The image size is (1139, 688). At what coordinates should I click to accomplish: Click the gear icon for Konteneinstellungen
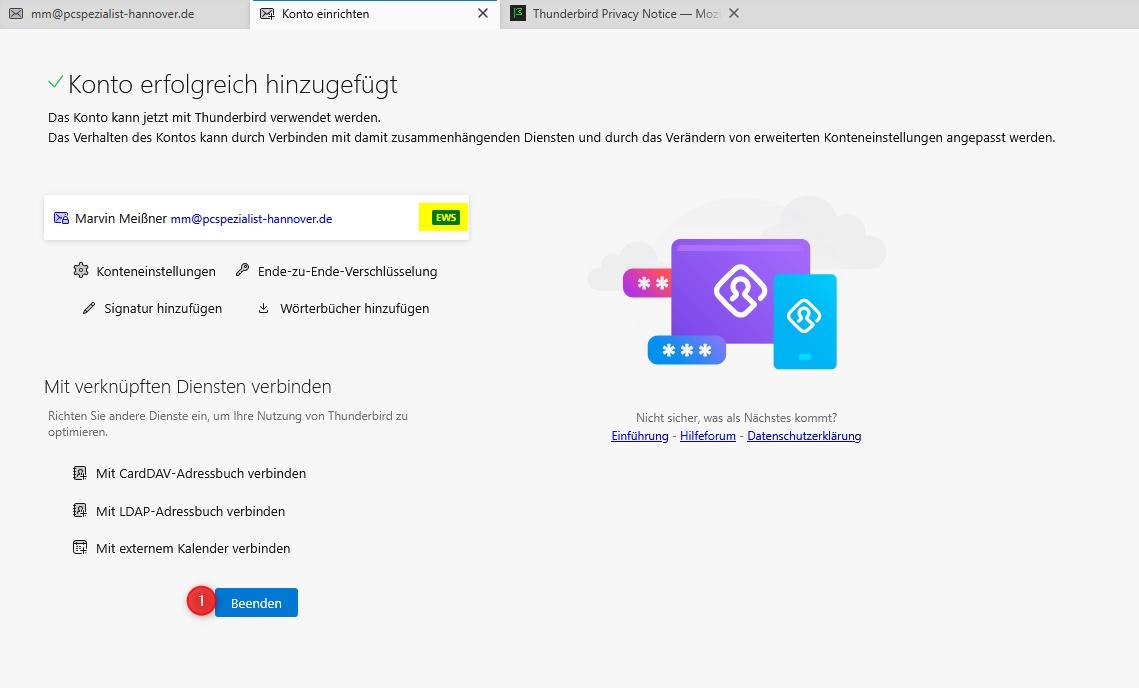click(81, 271)
